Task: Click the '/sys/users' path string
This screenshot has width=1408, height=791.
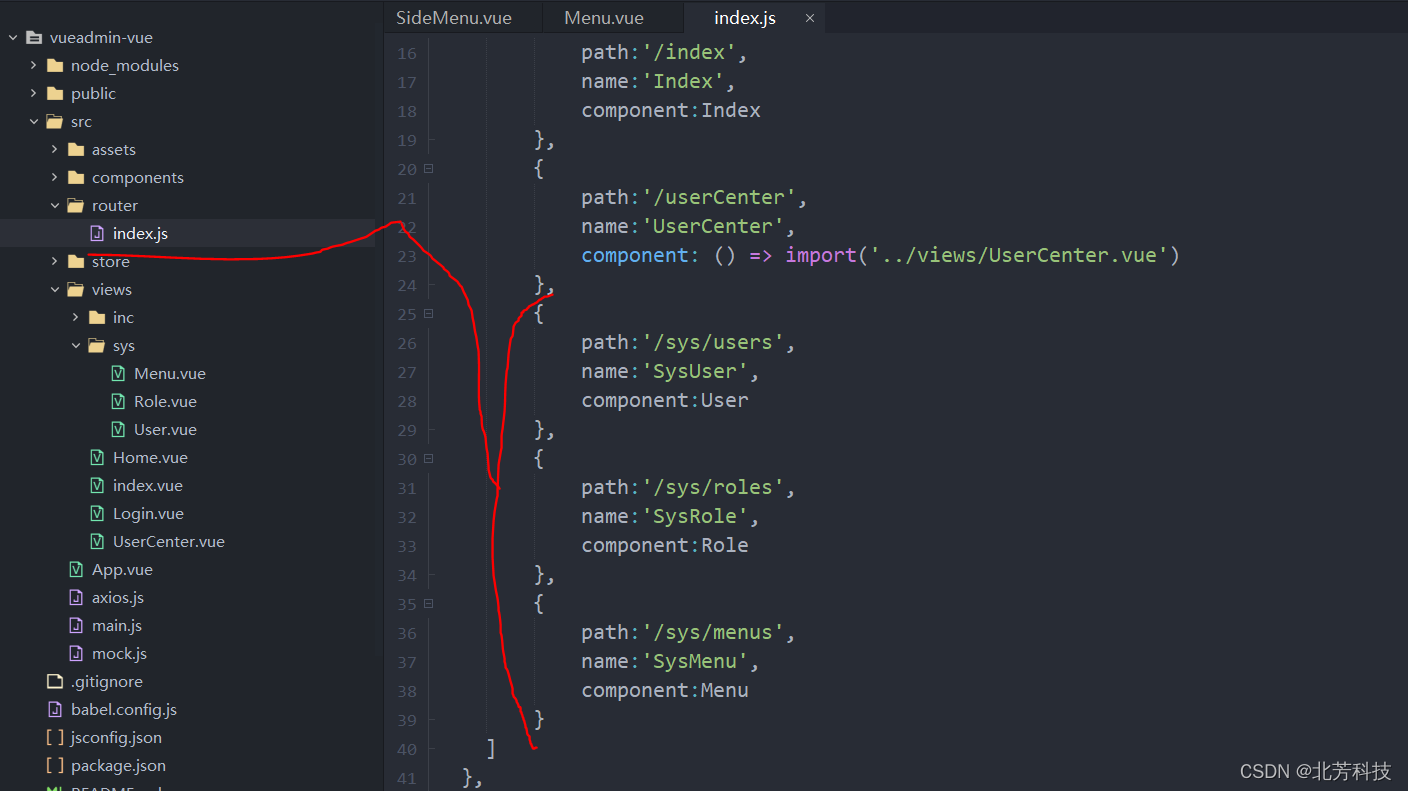Action: click(x=714, y=342)
